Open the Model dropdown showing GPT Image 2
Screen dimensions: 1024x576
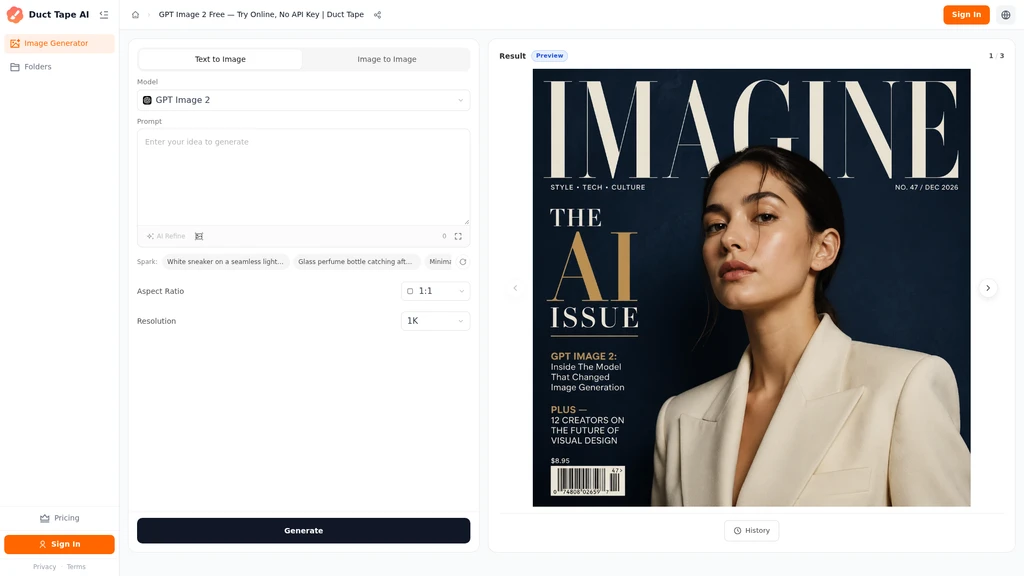click(304, 100)
